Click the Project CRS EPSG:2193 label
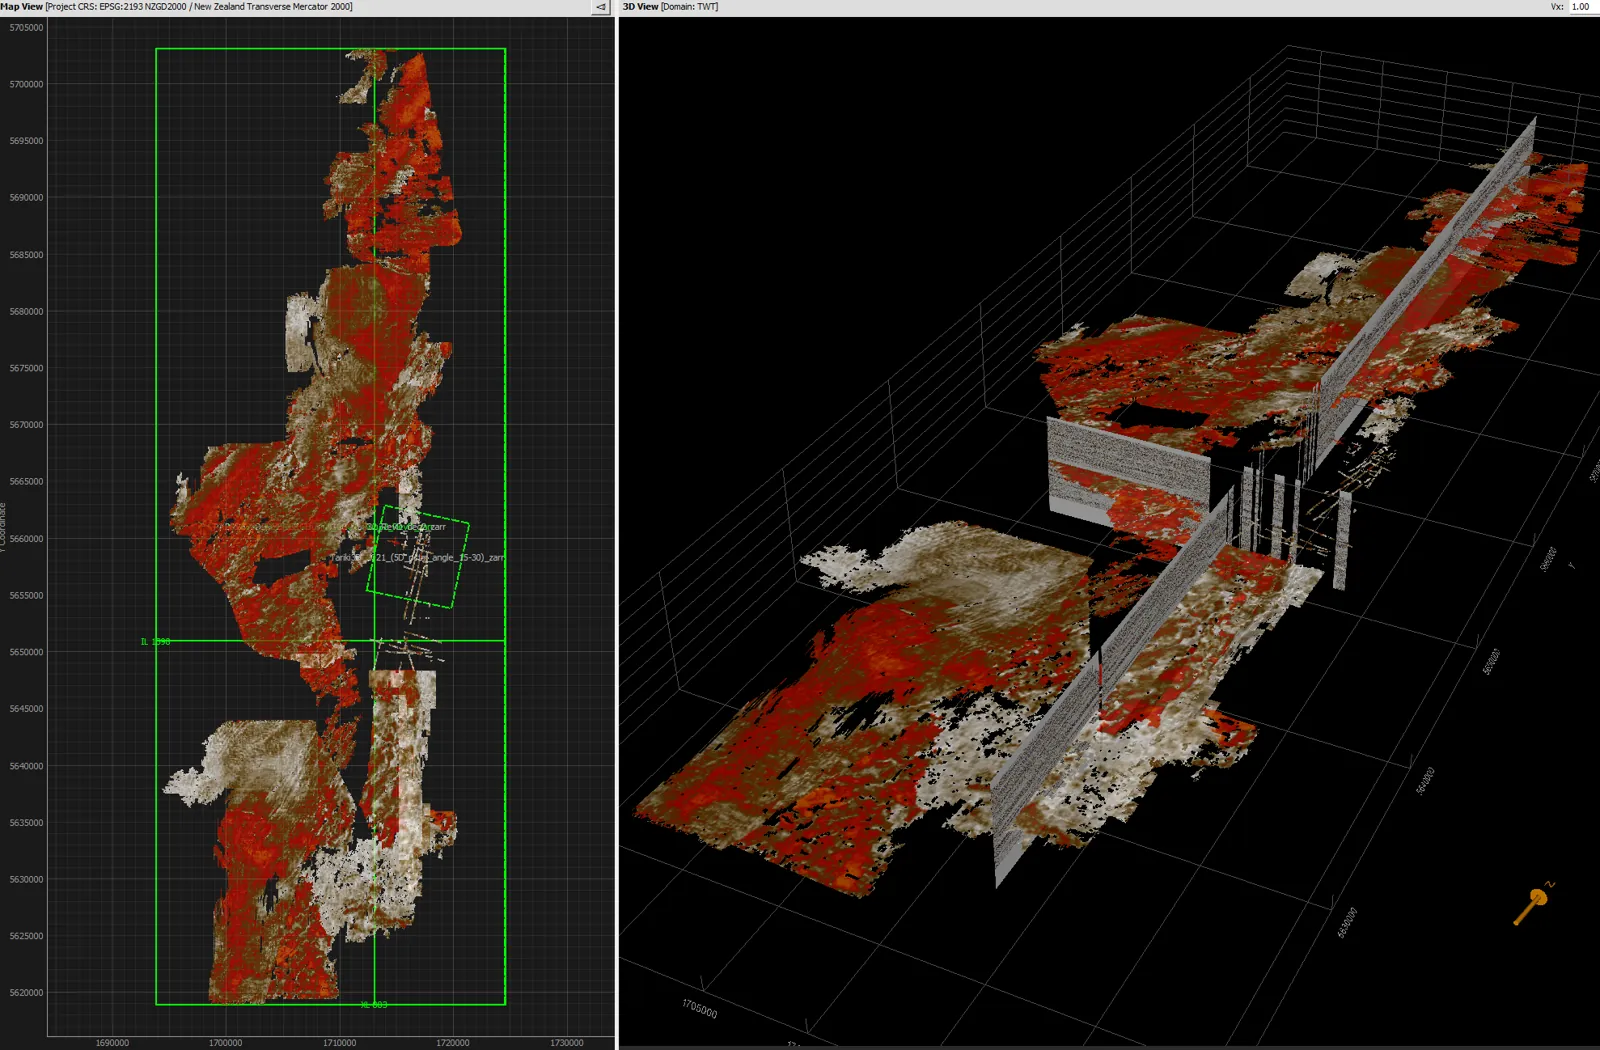Image resolution: width=1600 pixels, height=1050 pixels. (199, 7)
